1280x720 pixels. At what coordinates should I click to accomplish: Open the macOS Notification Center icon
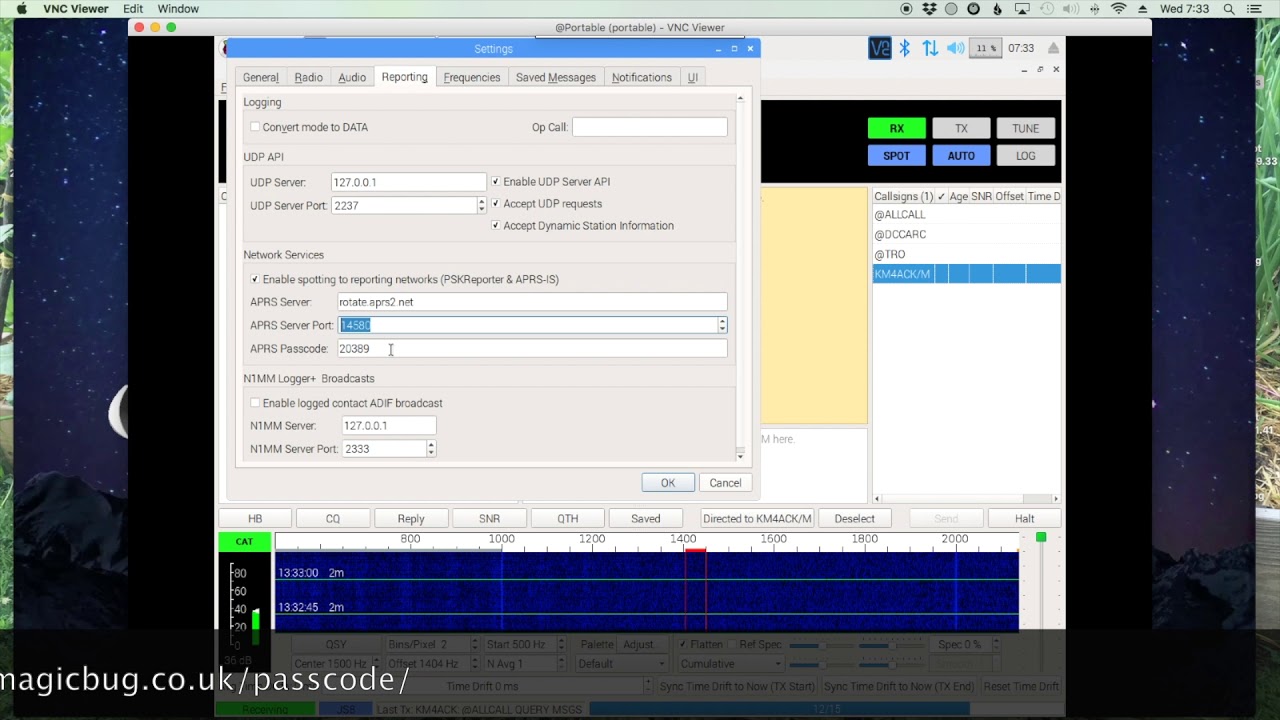pos(1255,9)
